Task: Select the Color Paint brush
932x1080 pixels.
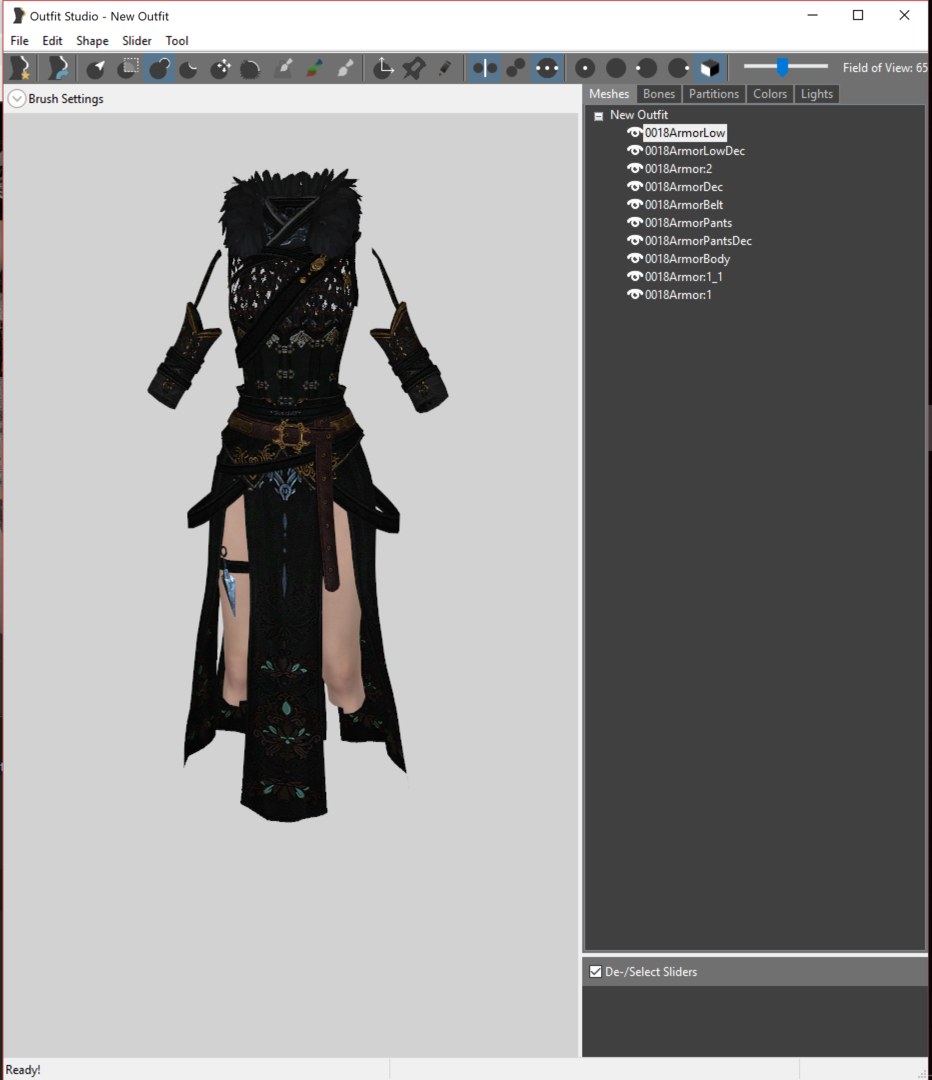Action: pyautogui.click(x=314, y=68)
